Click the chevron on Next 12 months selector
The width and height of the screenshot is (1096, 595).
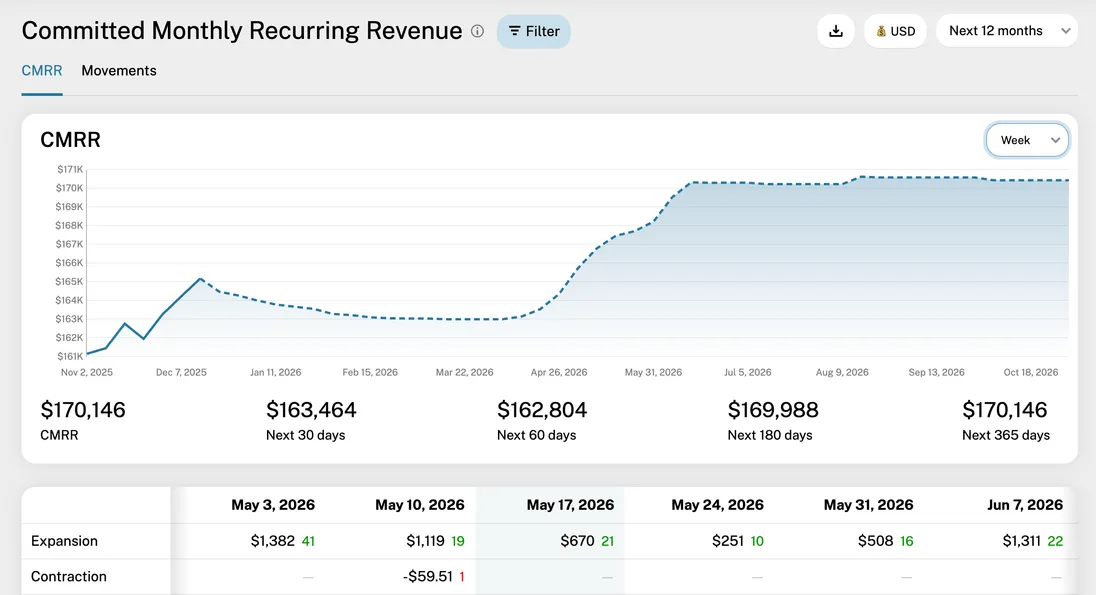pyautogui.click(x=1064, y=31)
